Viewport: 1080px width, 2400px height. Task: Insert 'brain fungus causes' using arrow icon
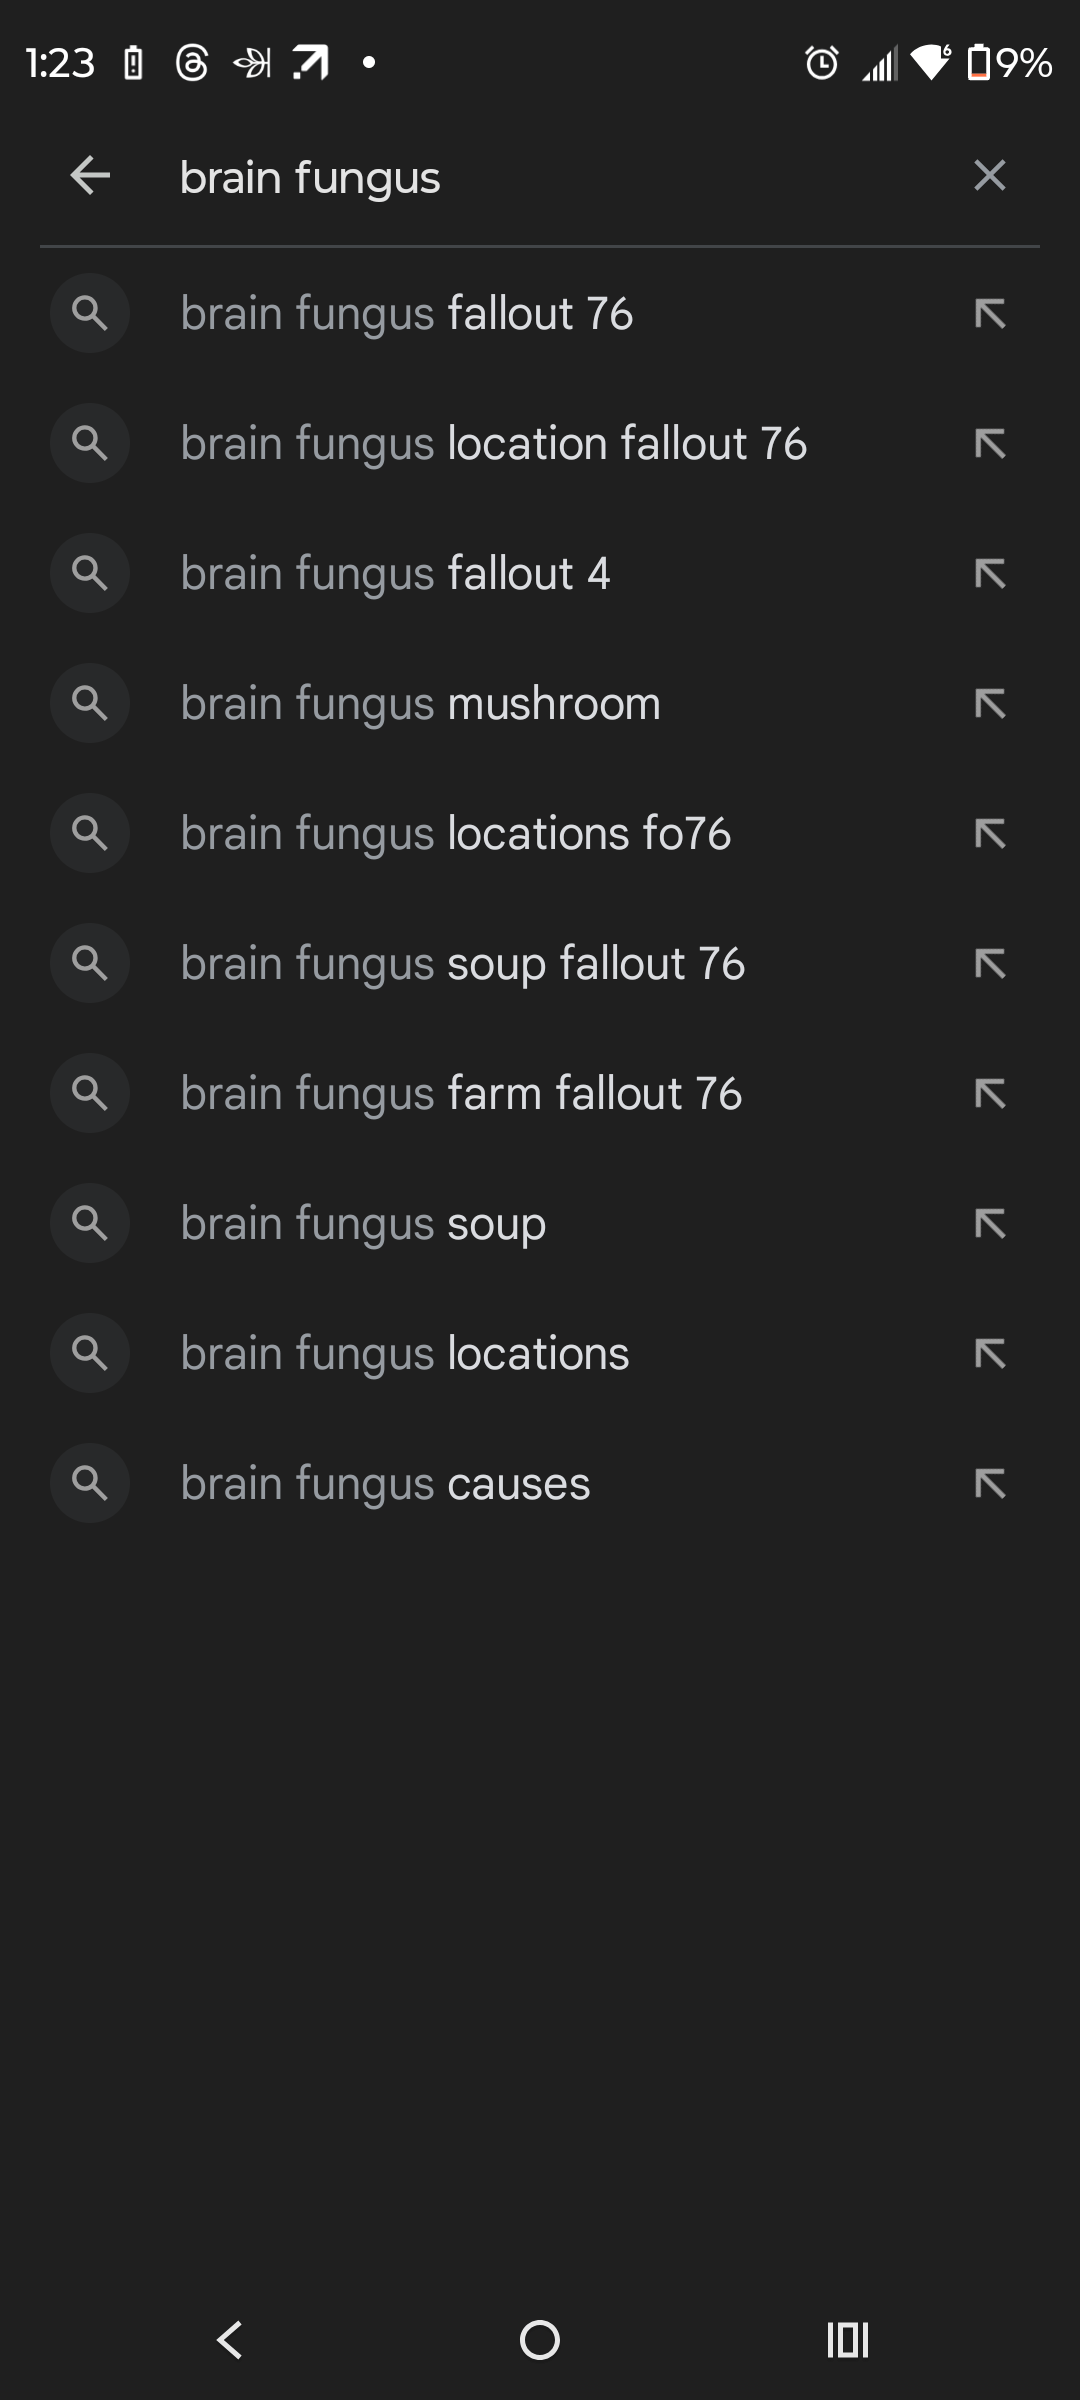(x=989, y=1484)
